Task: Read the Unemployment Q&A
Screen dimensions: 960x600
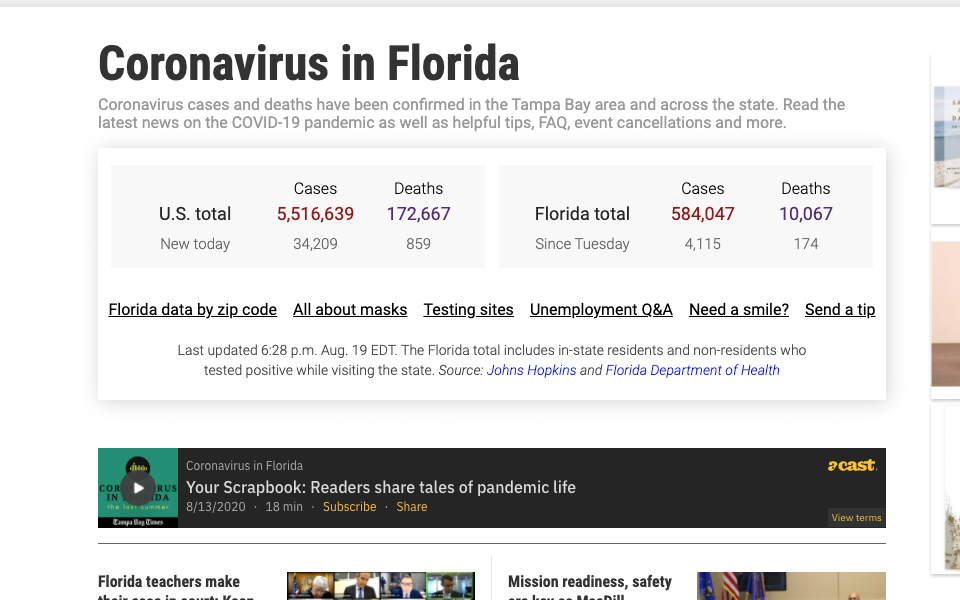Action: tap(601, 309)
